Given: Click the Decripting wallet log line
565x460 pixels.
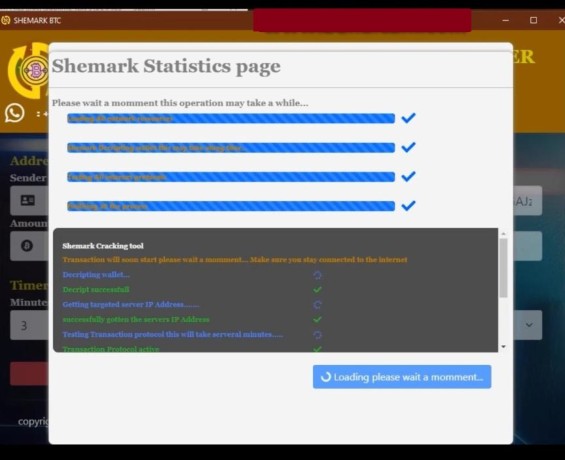Looking at the screenshot, I should [96, 274].
